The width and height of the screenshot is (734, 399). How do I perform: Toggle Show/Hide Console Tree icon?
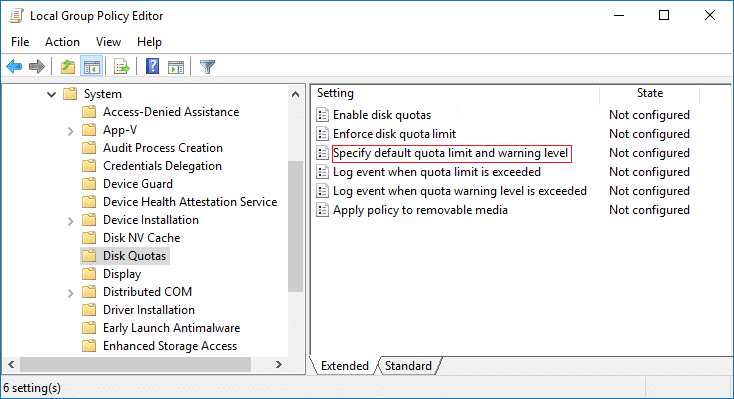click(92, 66)
